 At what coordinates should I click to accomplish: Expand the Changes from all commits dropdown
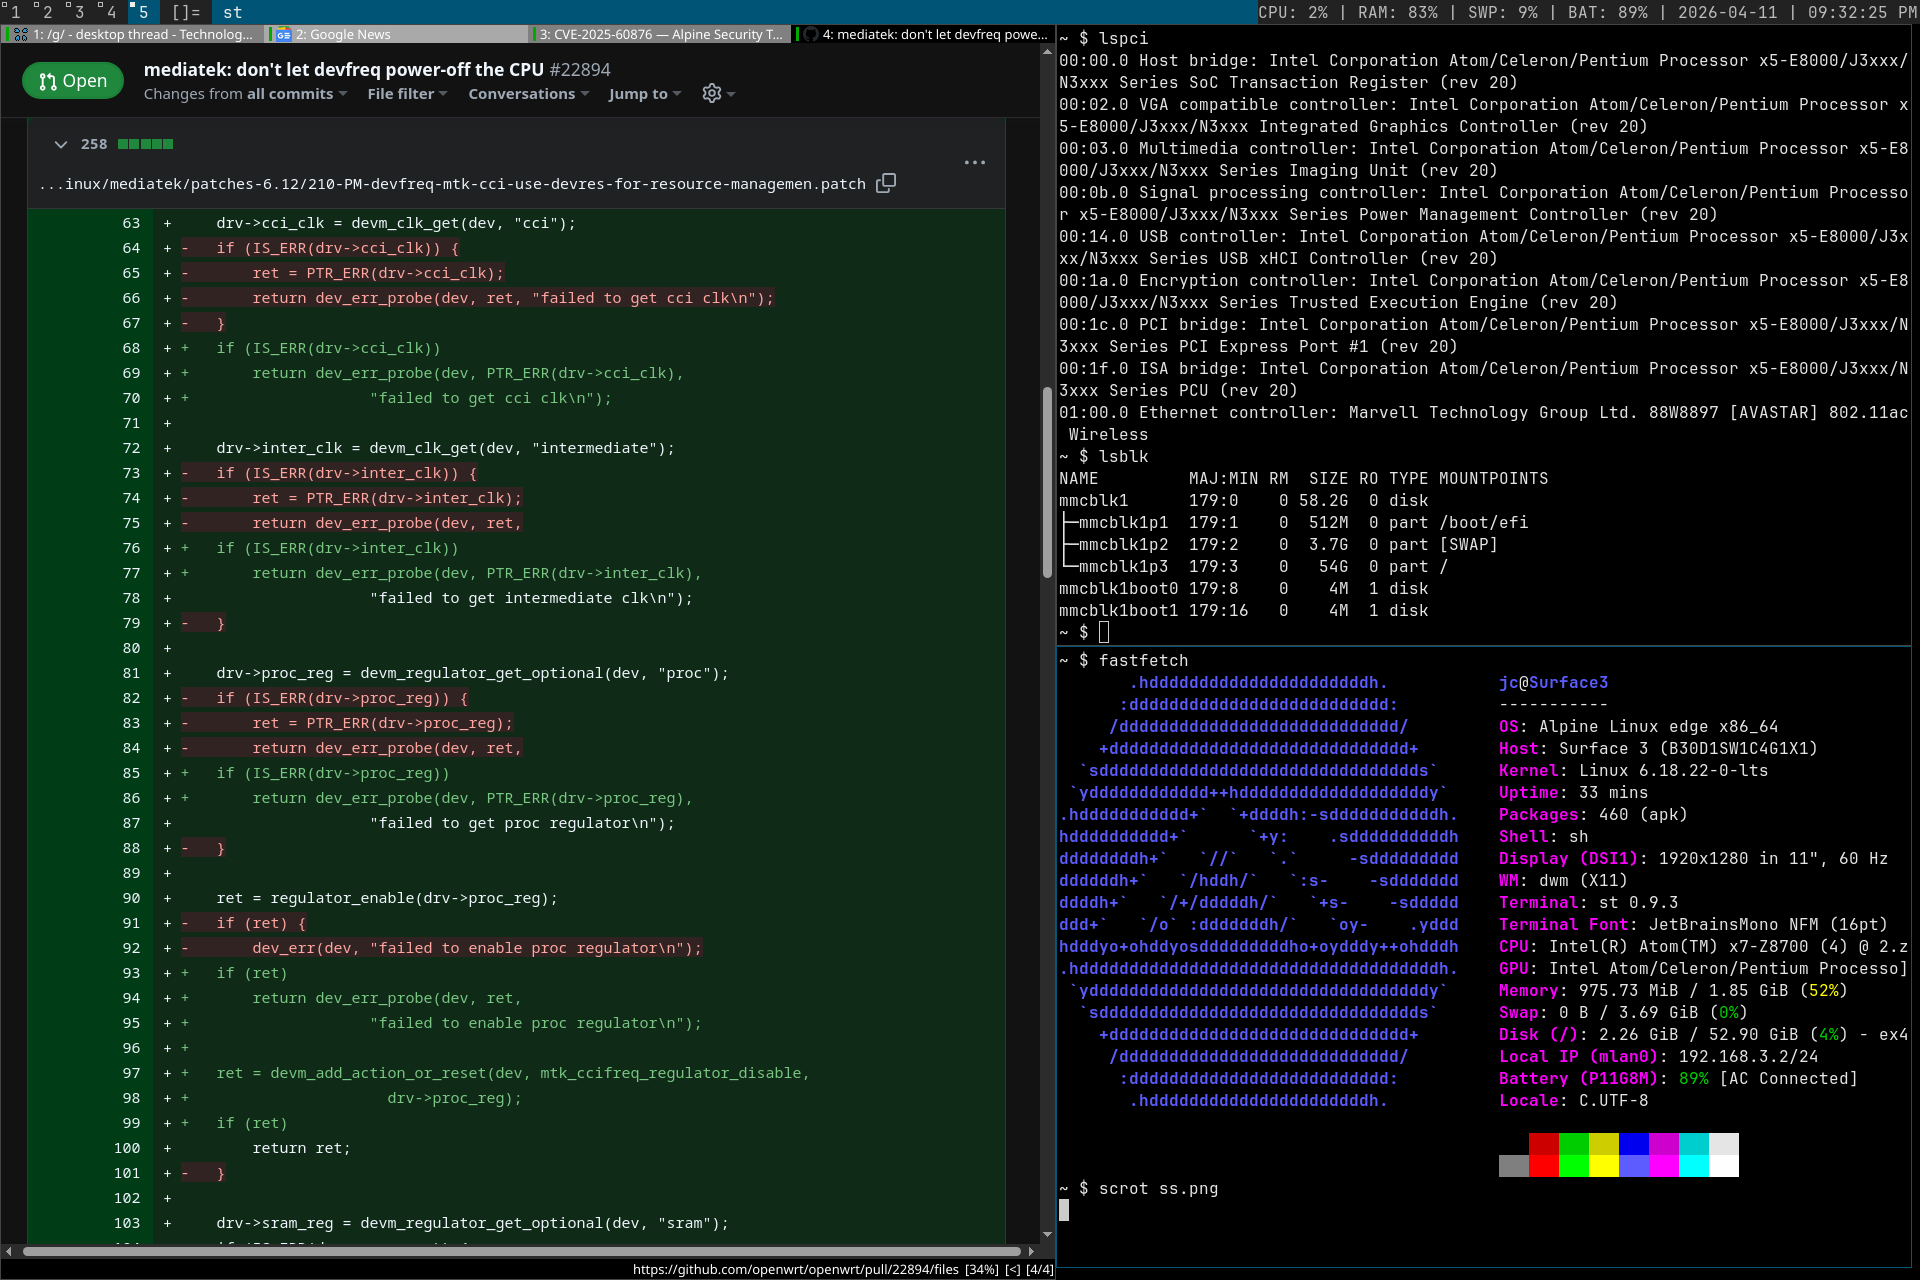[x=245, y=94]
